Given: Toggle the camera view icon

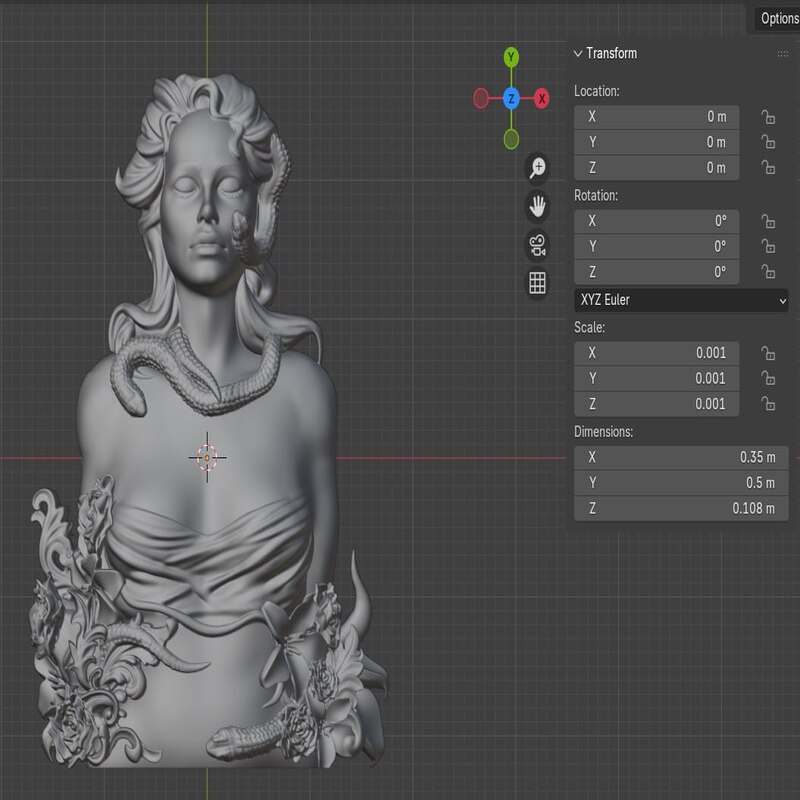Looking at the screenshot, I should [x=537, y=245].
